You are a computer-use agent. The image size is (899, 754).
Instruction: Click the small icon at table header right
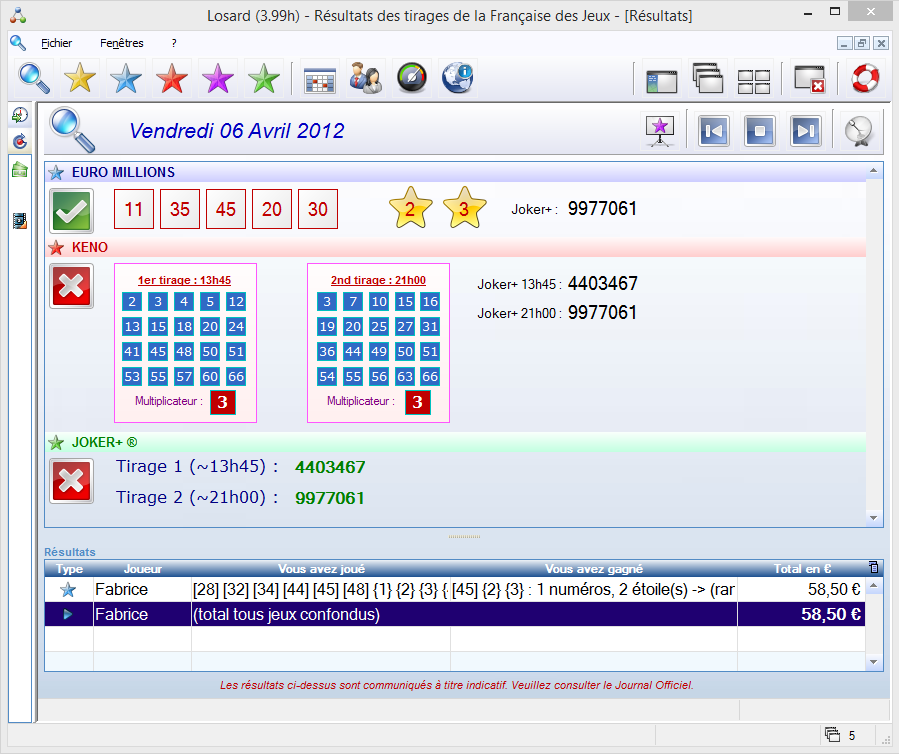pos(874,568)
